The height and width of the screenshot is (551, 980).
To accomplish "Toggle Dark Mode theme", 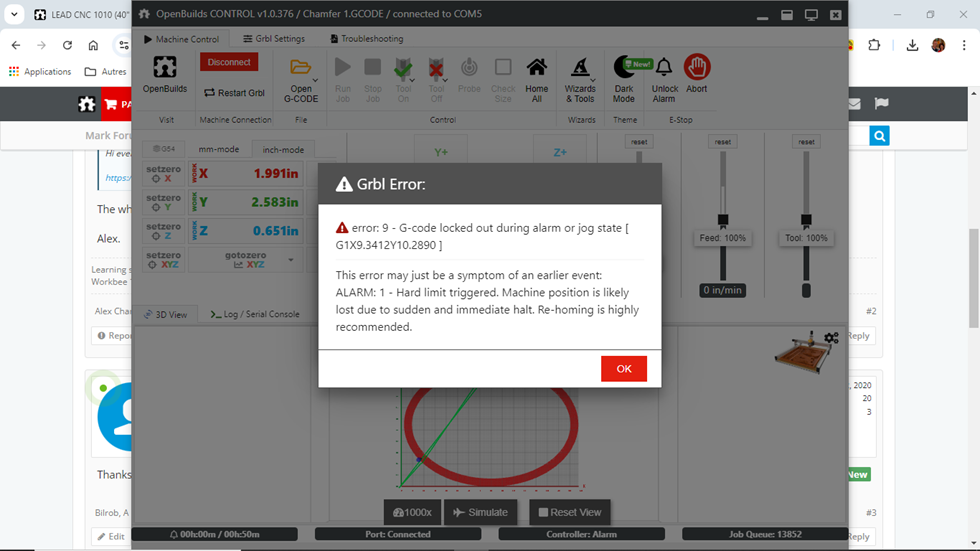I will point(624,70).
